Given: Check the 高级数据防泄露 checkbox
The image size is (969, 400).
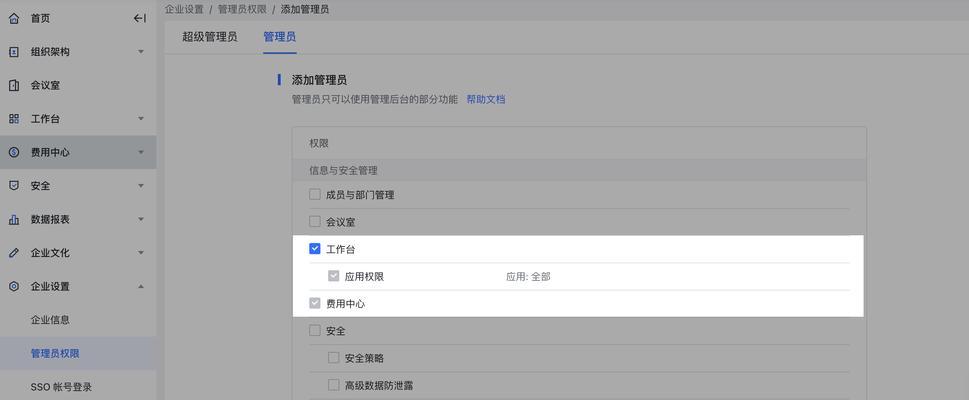Looking at the screenshot, I should [x=334, y=385].
